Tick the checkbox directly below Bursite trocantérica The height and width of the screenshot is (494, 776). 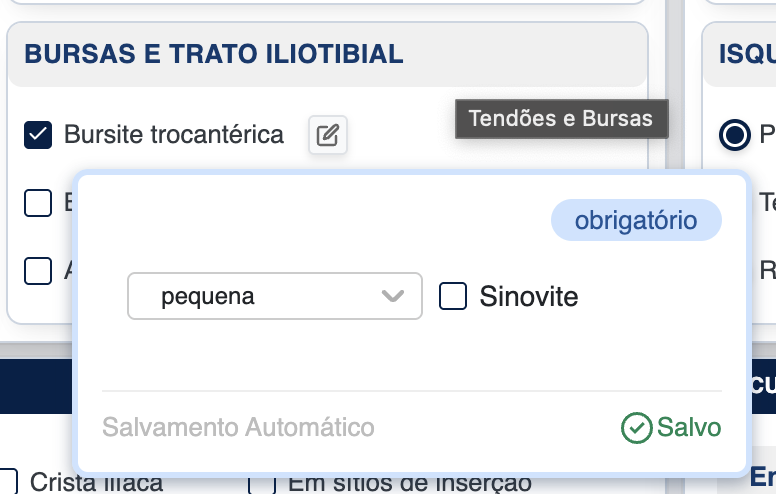38,203
